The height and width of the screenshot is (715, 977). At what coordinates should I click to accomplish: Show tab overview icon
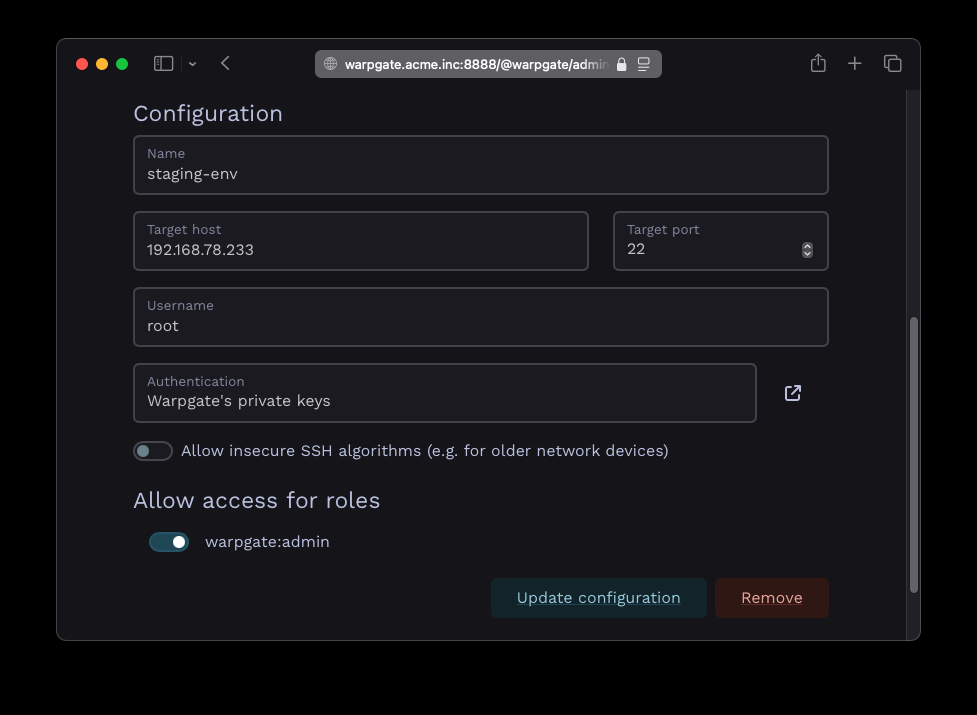[x=892, y=64]
